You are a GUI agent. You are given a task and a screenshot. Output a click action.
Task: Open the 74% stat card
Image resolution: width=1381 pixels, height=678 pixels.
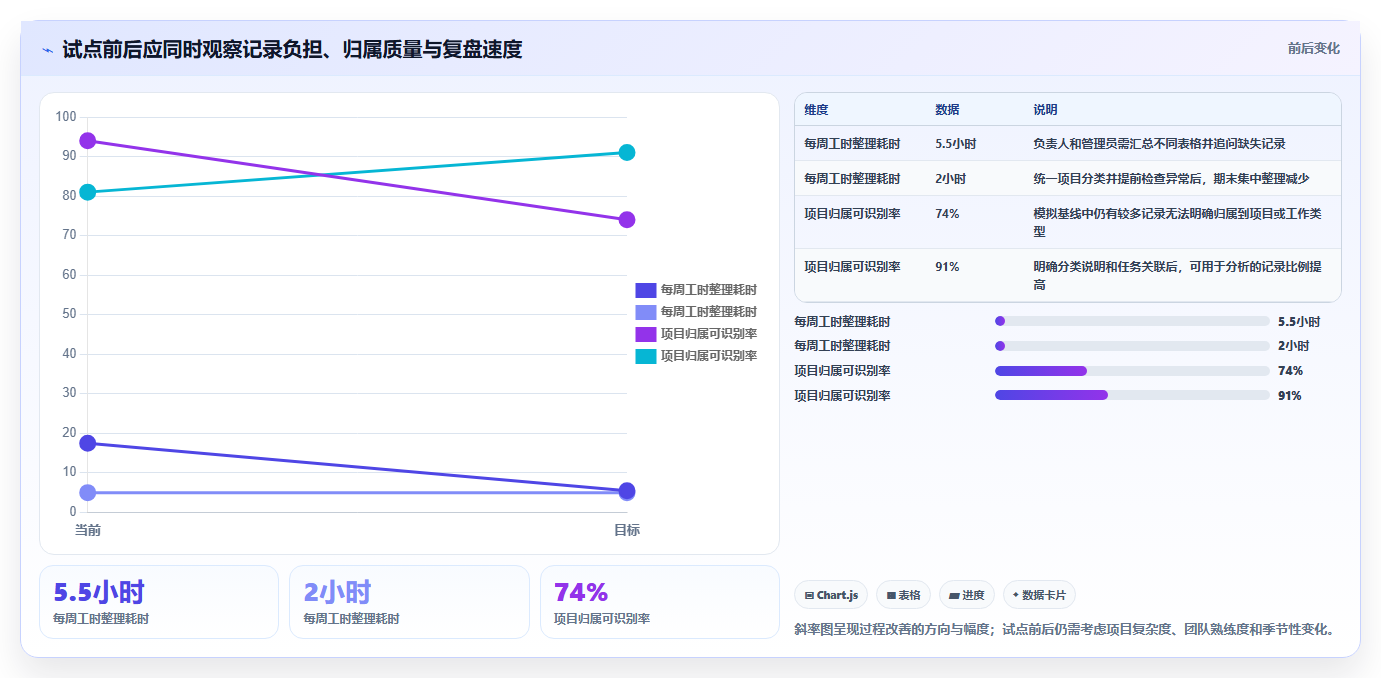point(660,602)
